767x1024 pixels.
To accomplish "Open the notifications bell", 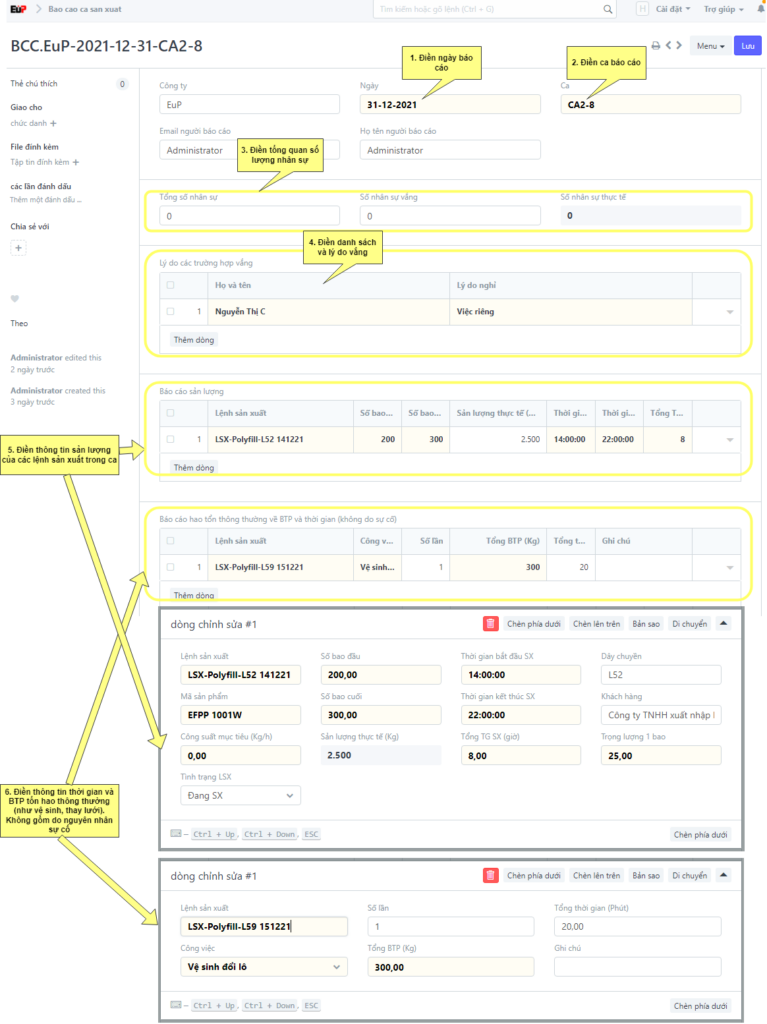I will click(760, 9).
